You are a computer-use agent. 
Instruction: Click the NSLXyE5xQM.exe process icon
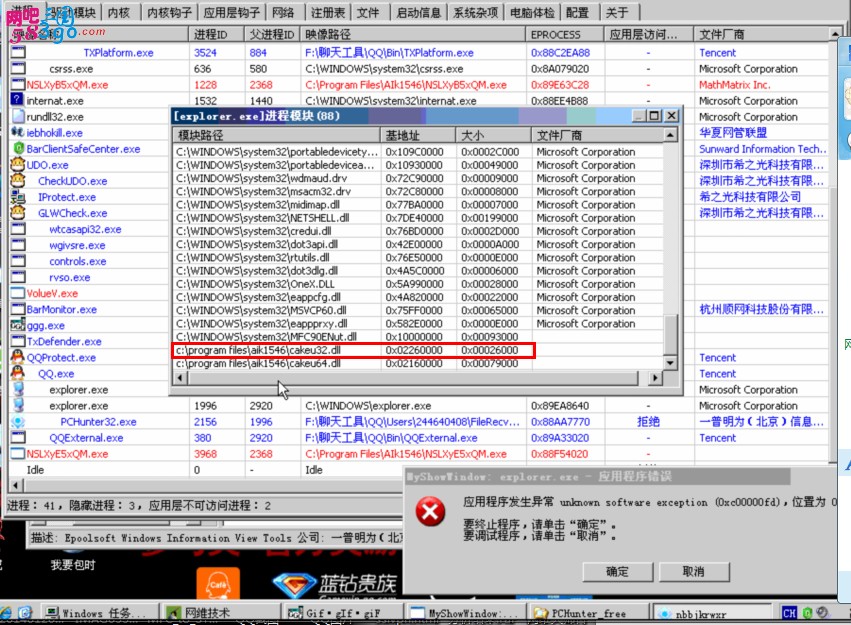point(18,454)
